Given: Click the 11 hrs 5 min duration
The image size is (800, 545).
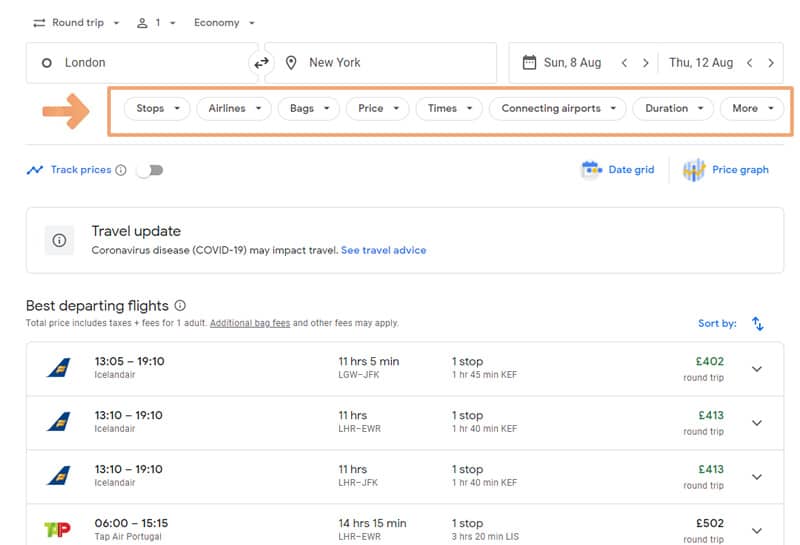Looking at the screenshot, I should coord(369,362).
